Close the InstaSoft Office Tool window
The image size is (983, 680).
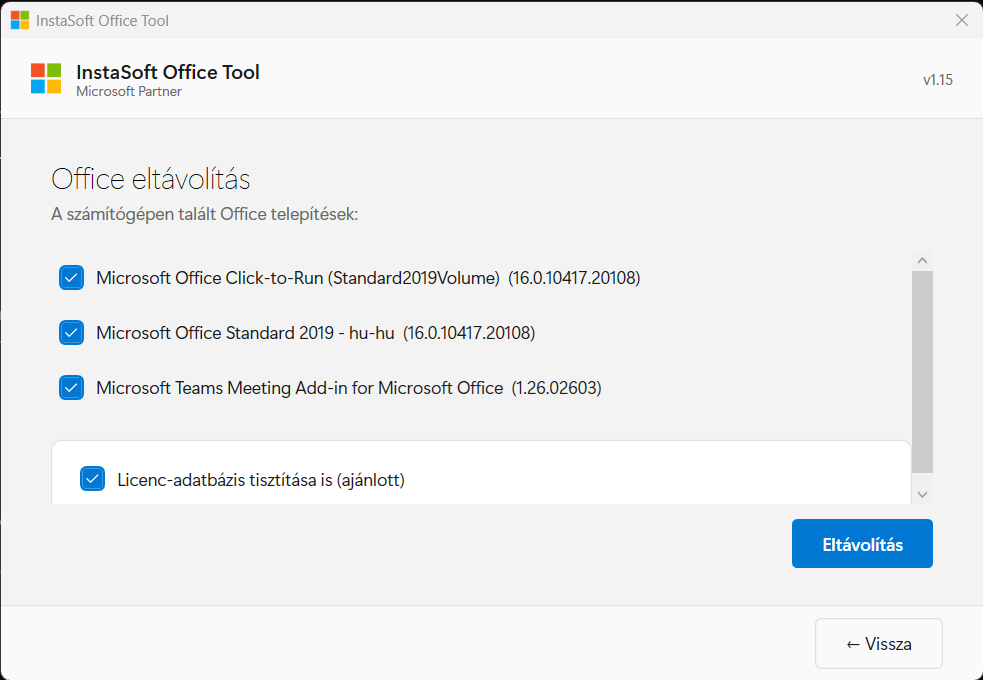[961, 20]
